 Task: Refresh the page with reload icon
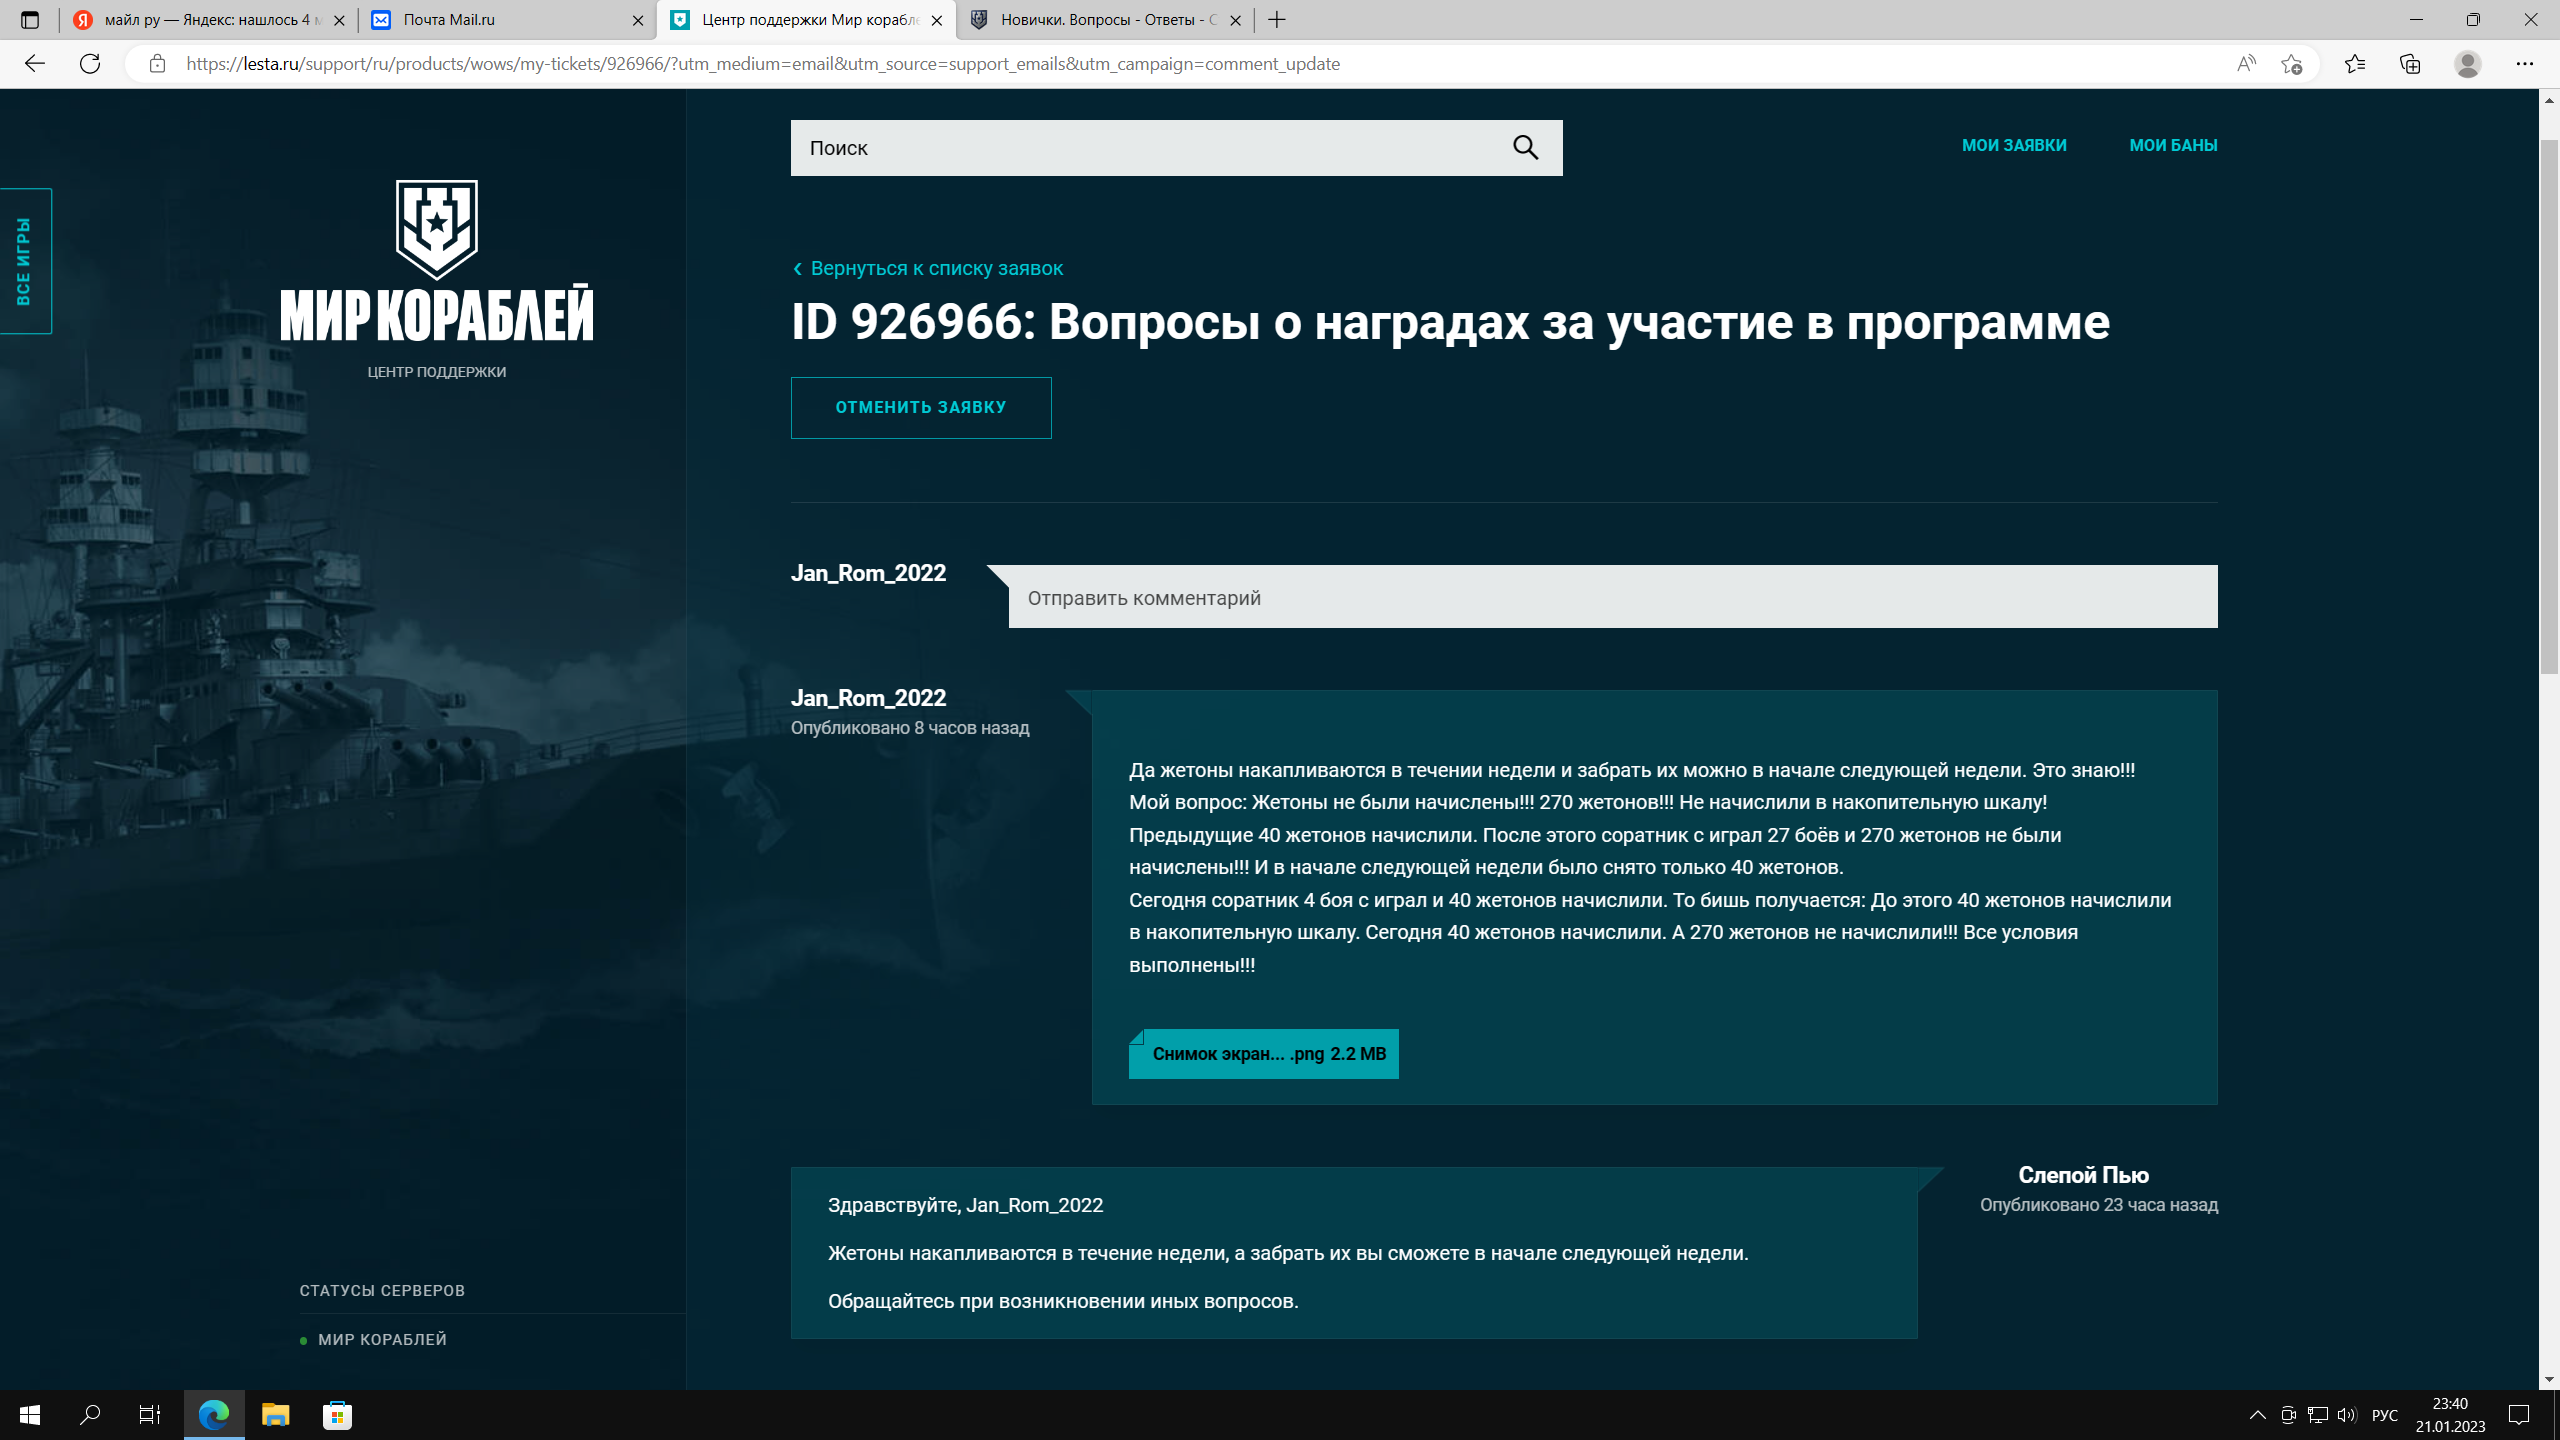(90, 64)
